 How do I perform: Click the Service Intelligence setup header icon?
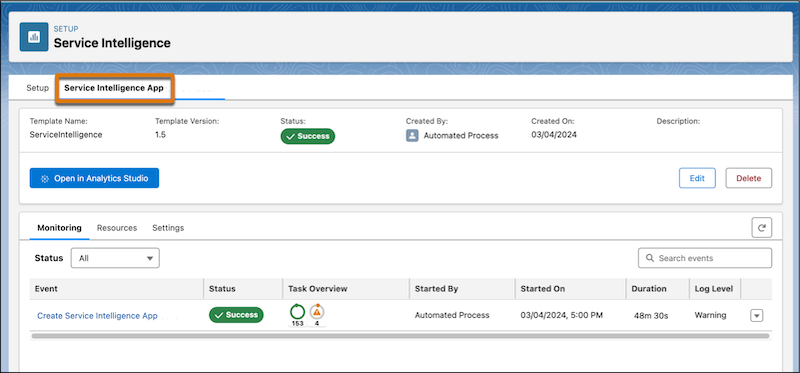pyautogui.click(x=34, y=37)
